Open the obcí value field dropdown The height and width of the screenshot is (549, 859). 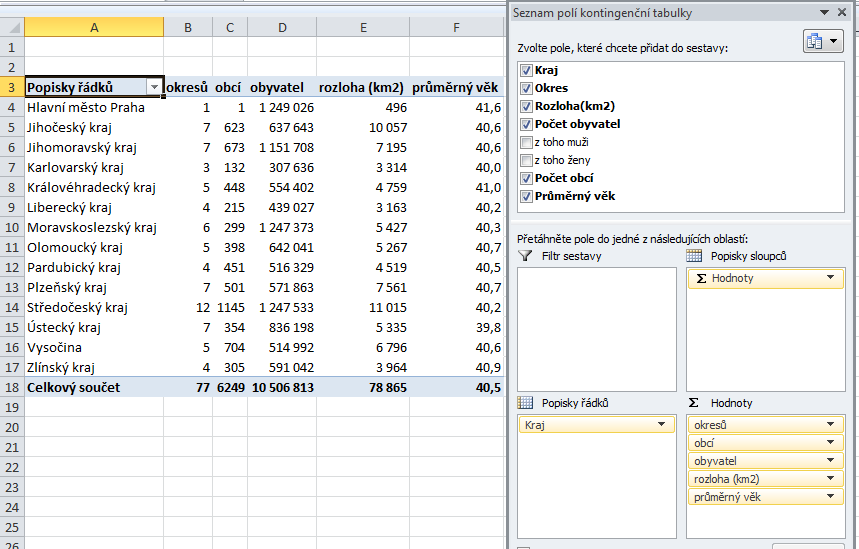point(831,443)
